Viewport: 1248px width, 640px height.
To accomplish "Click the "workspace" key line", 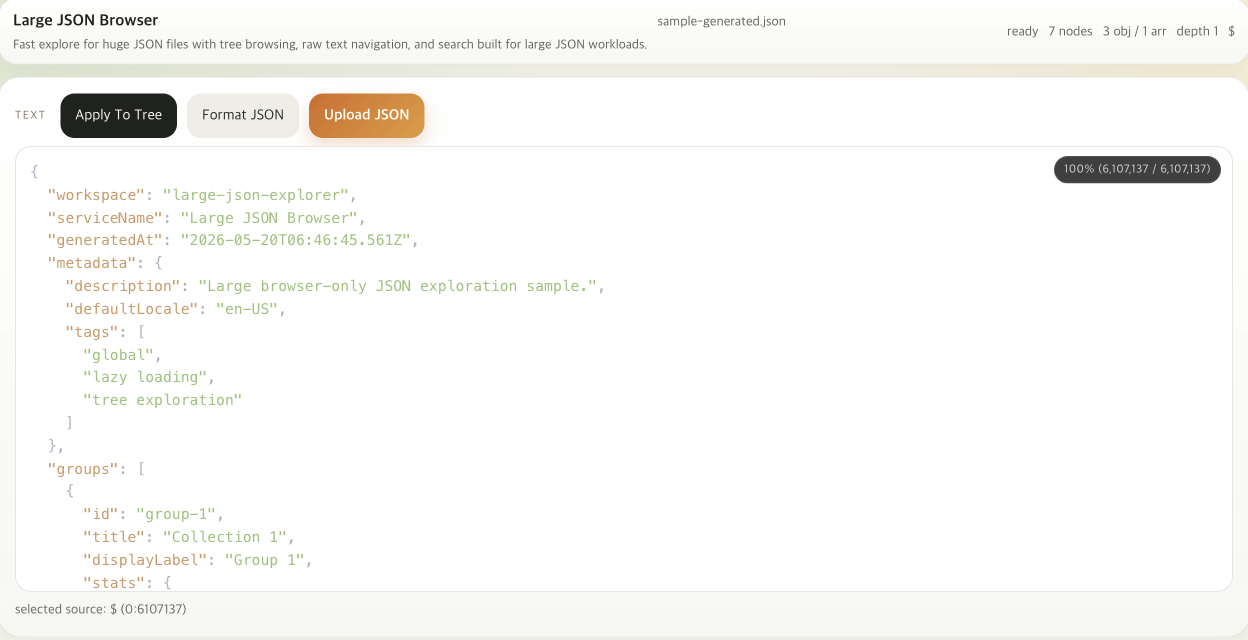I will 202,195.
